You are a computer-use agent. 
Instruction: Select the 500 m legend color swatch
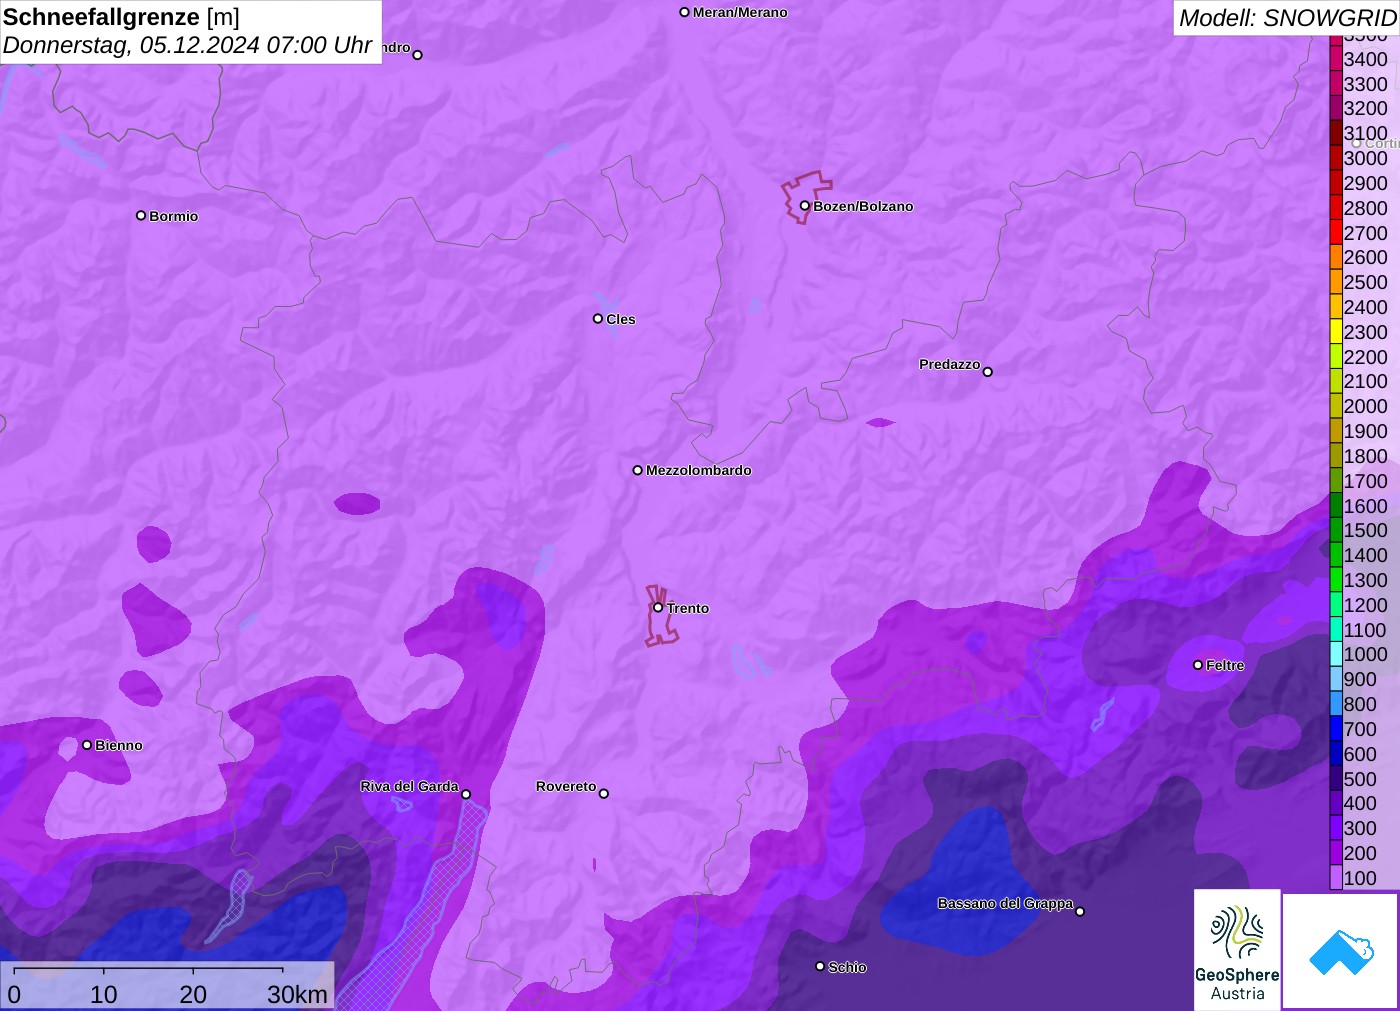[x=1336, y=779]
